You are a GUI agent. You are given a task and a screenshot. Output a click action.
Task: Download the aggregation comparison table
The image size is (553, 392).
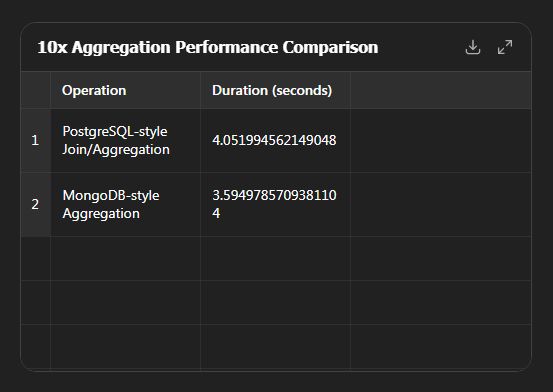[473, 47]
